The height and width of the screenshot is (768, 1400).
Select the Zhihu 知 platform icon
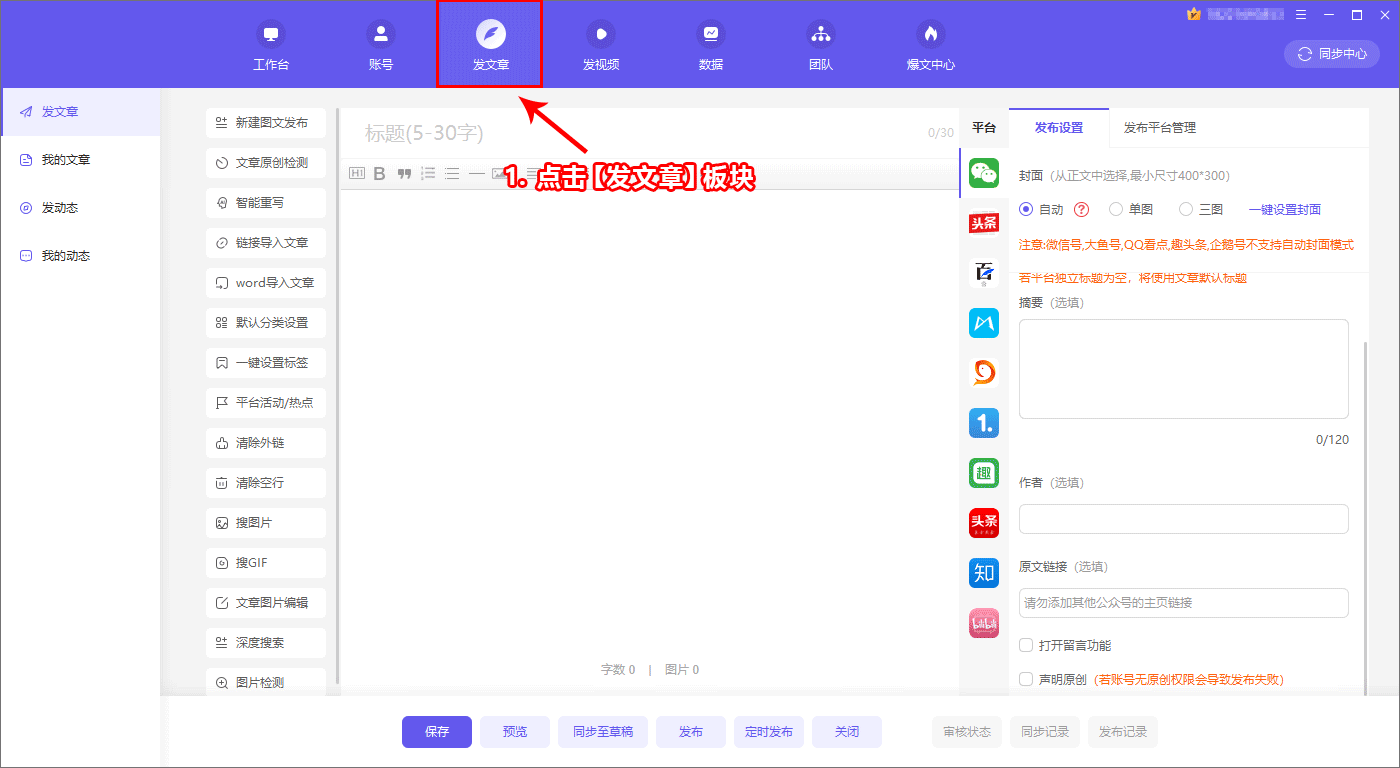(984, 573)
